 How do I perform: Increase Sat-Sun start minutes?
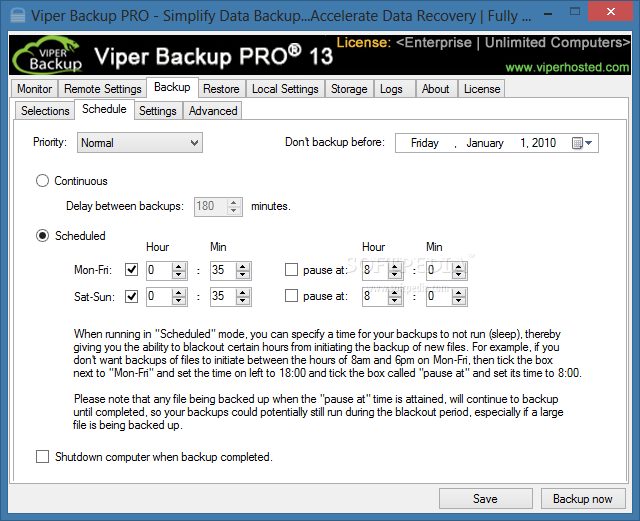[242, 292]
